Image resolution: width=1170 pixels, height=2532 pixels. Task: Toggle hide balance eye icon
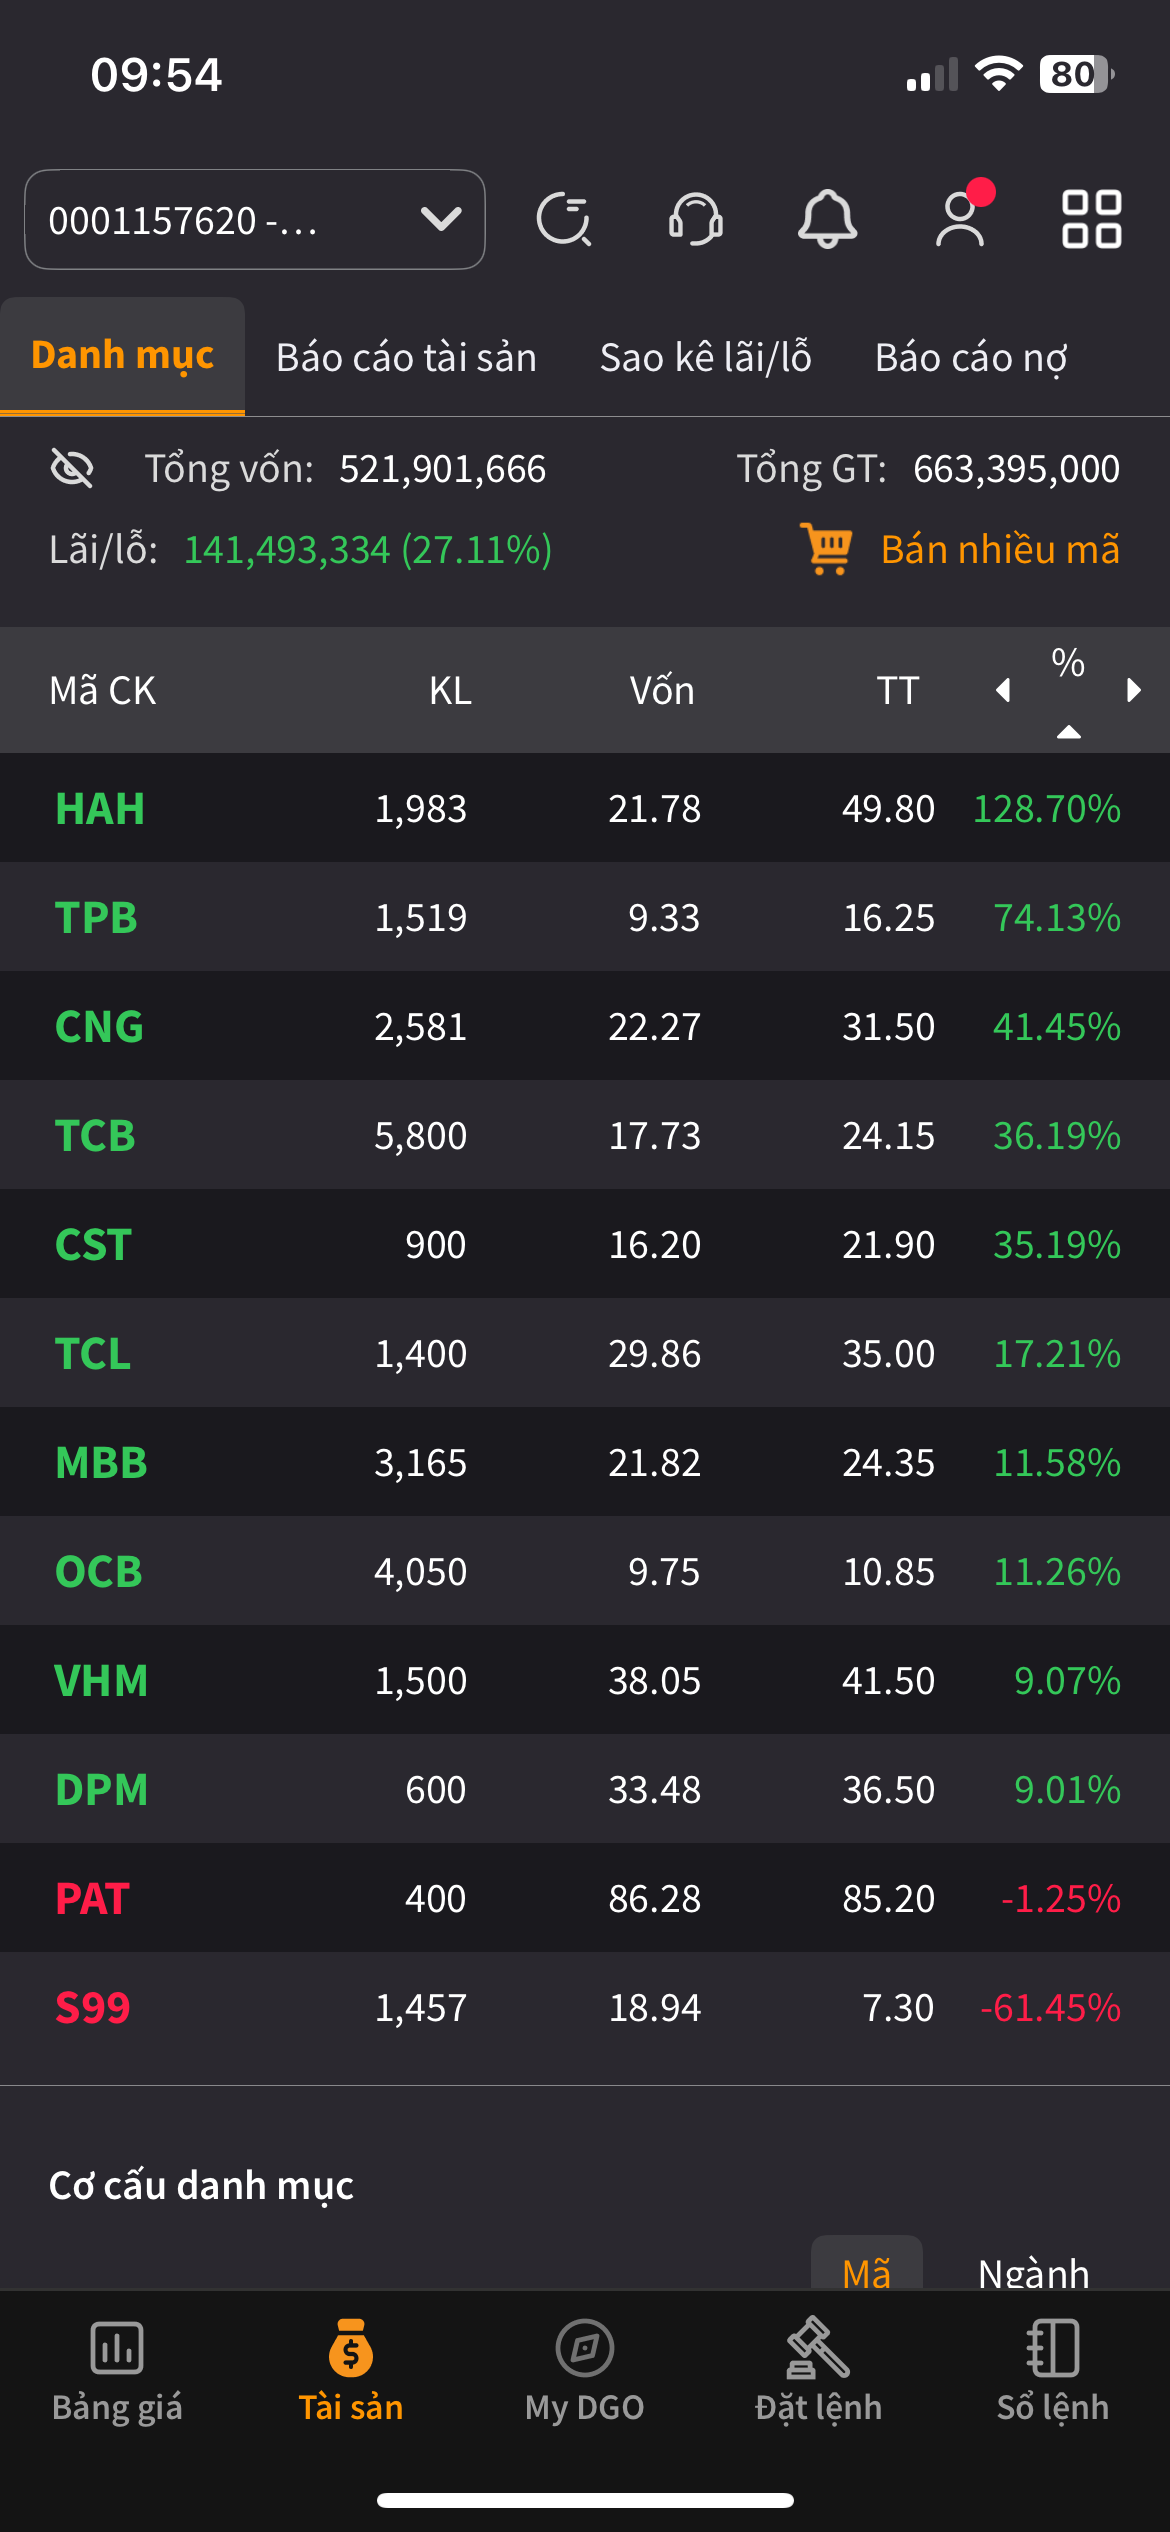pyautogui.click(x=72, y=468)
